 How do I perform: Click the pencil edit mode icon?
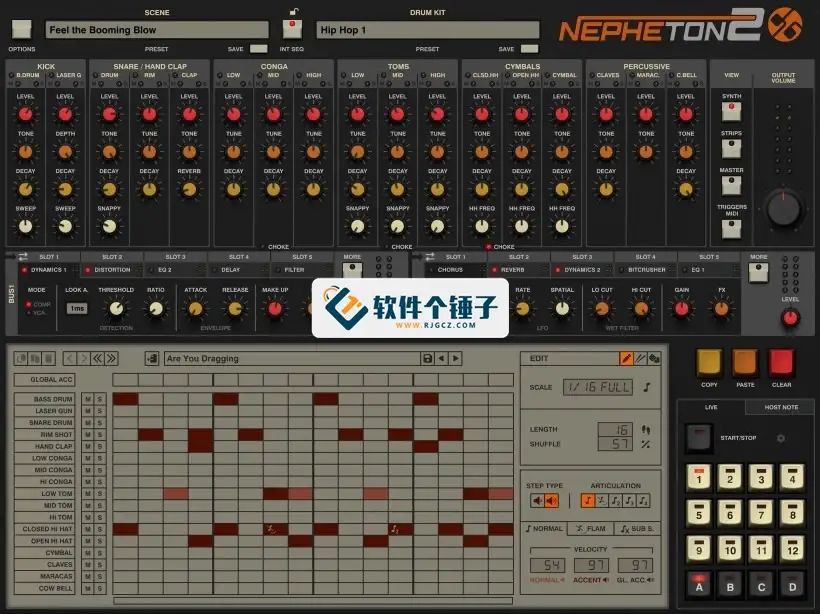pyautogui.click(x=628, y=358)
